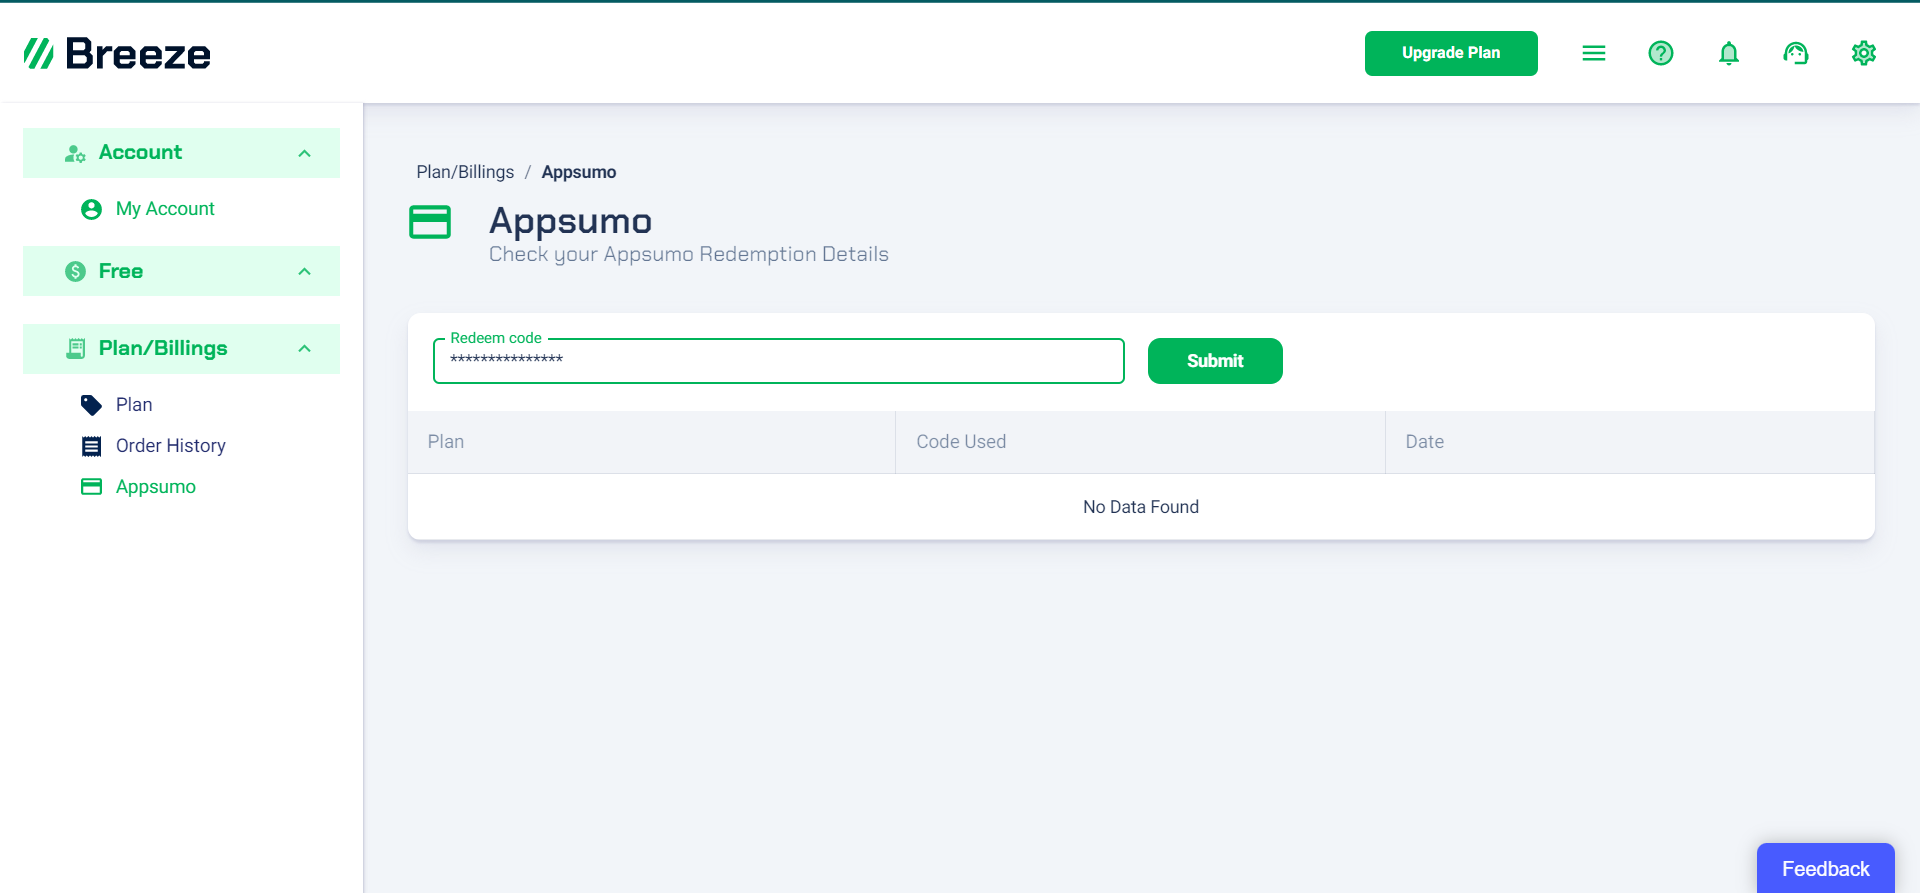Open My Account in the sidebar

tap(165, 209)
